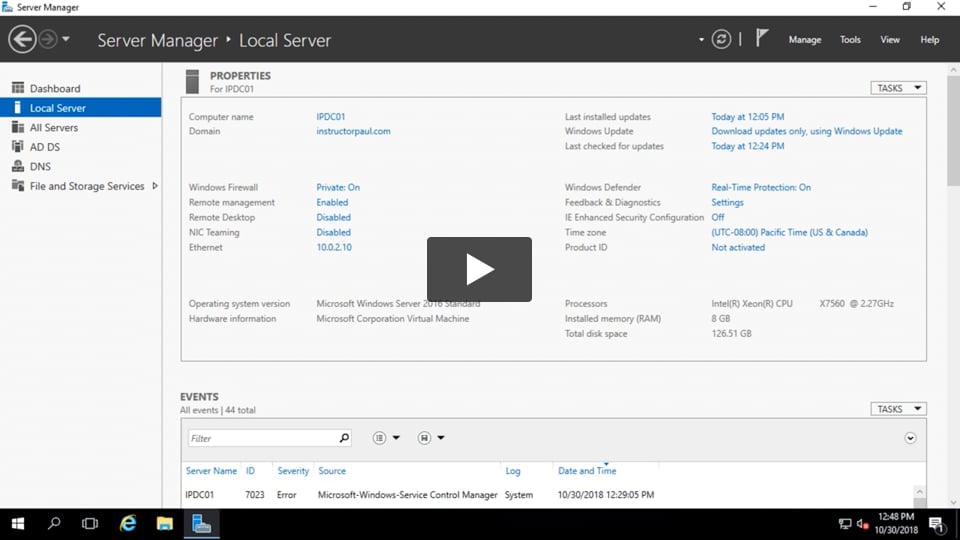This screenshot has width=960, height=540.
Task: Click the search icon in Events filter
Action: pyautogui.click(x=344, y=438)
